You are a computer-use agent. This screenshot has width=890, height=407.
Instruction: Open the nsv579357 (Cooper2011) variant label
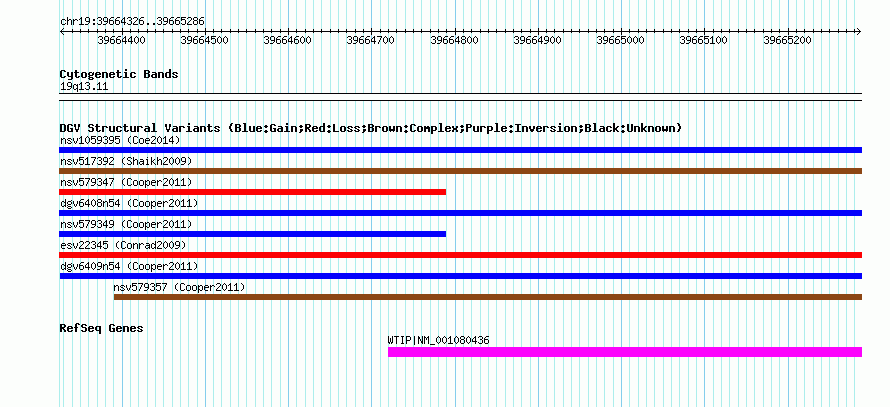pos(179,287)
